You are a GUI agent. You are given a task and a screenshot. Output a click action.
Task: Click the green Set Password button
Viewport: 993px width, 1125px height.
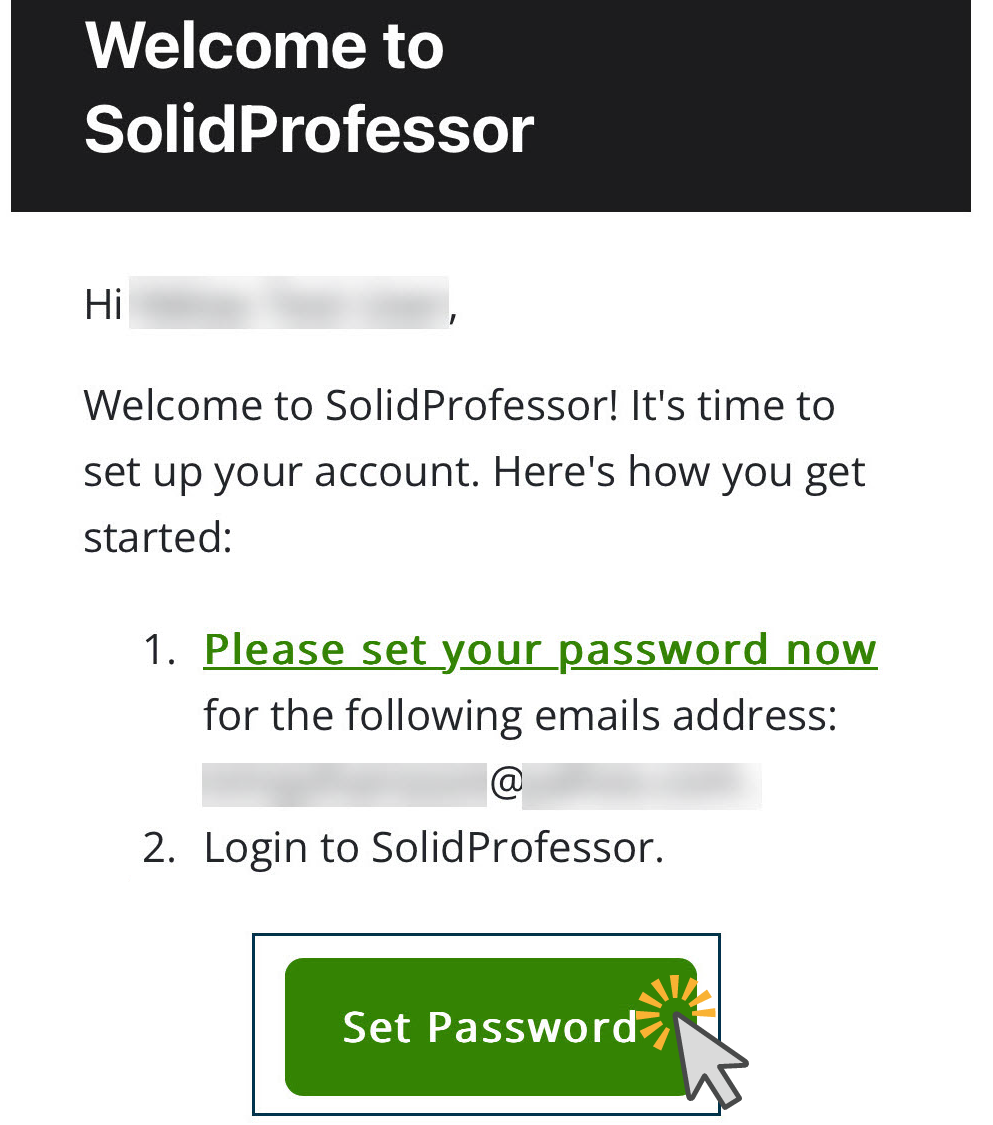(491, 1026)
